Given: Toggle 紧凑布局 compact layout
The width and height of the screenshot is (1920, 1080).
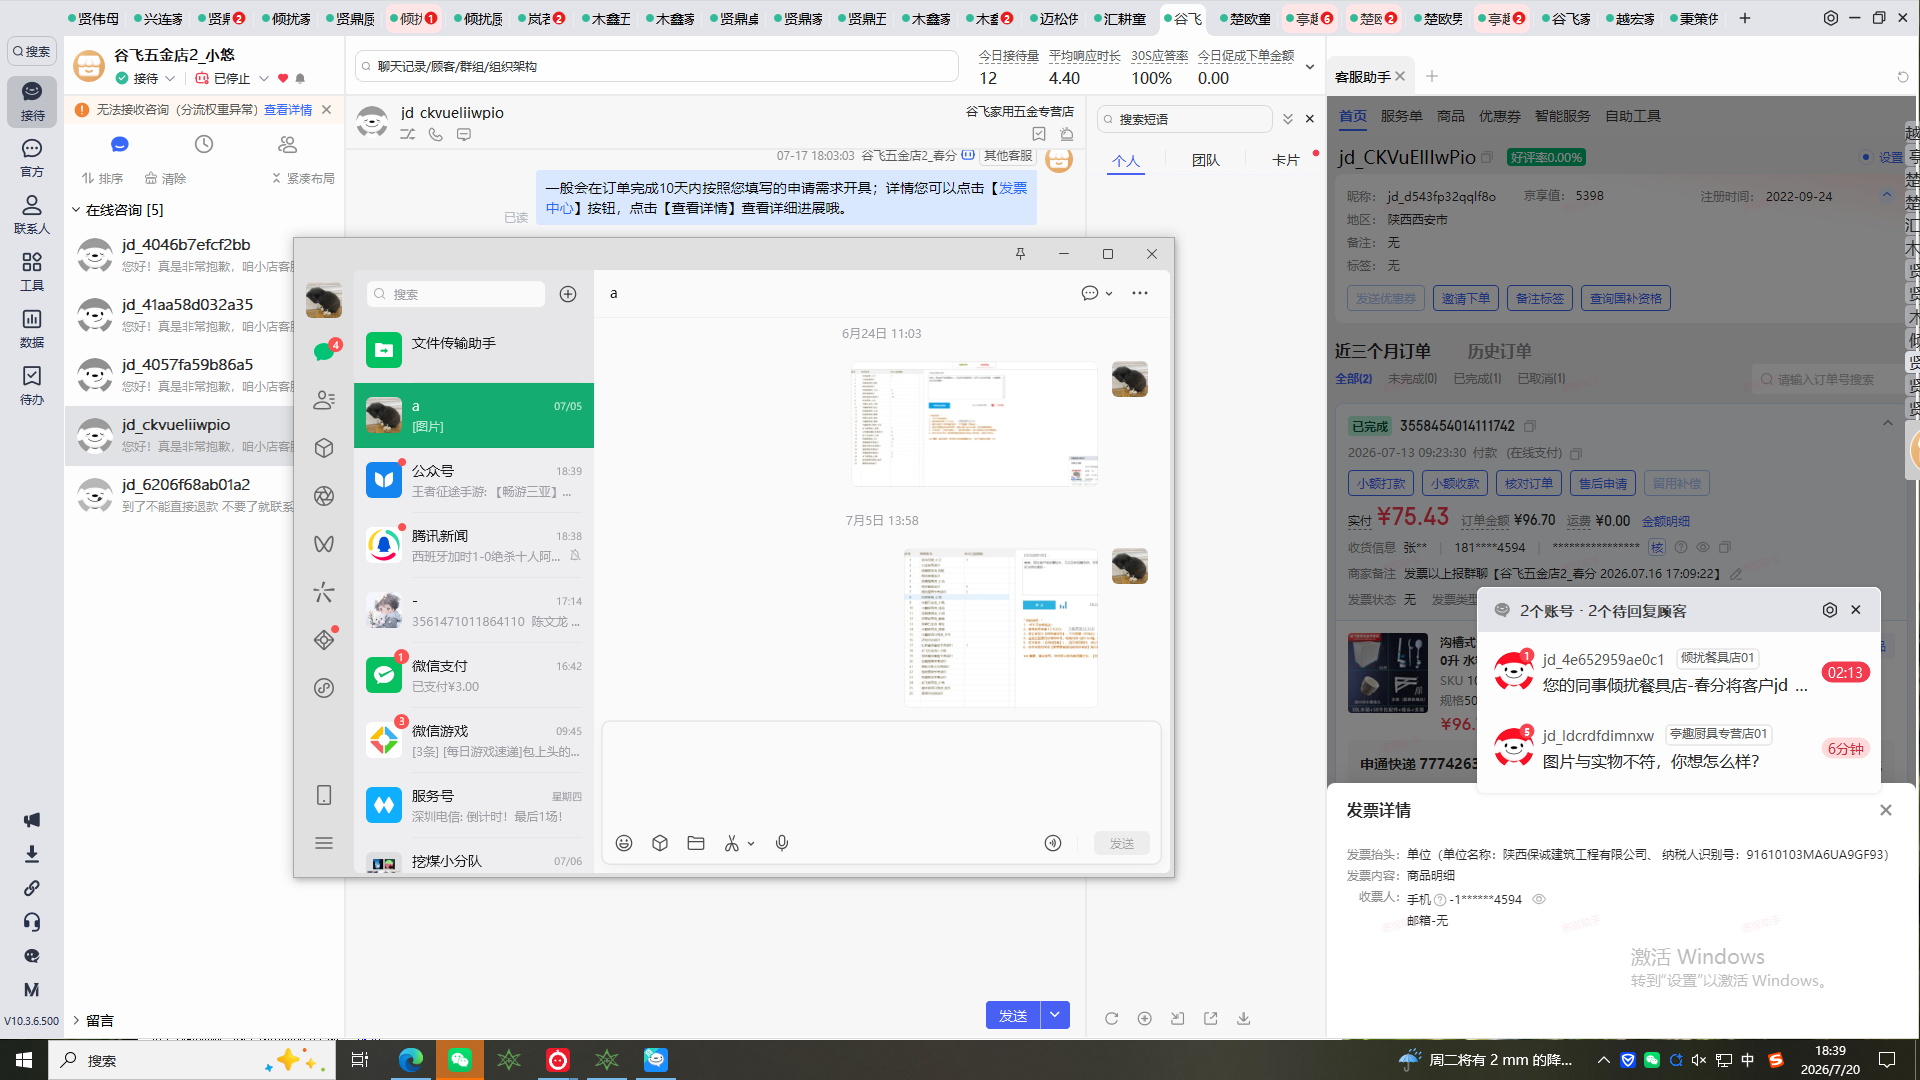Looking at the screenshot, I should click(x=303, y=178).
